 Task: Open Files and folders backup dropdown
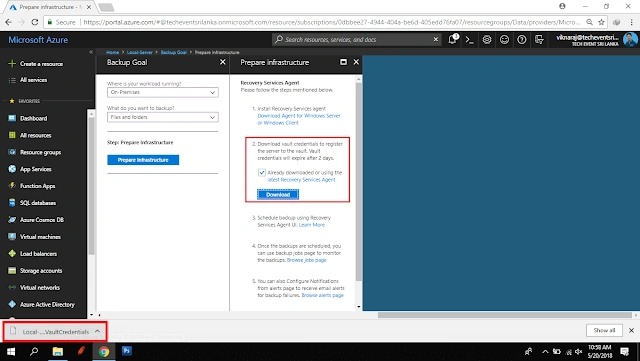tap(162, 117)
